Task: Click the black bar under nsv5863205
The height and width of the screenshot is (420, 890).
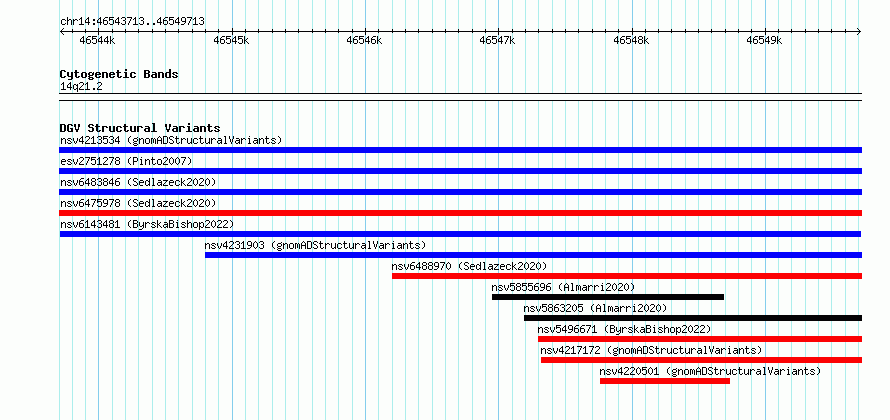Action: coord(692,318)
